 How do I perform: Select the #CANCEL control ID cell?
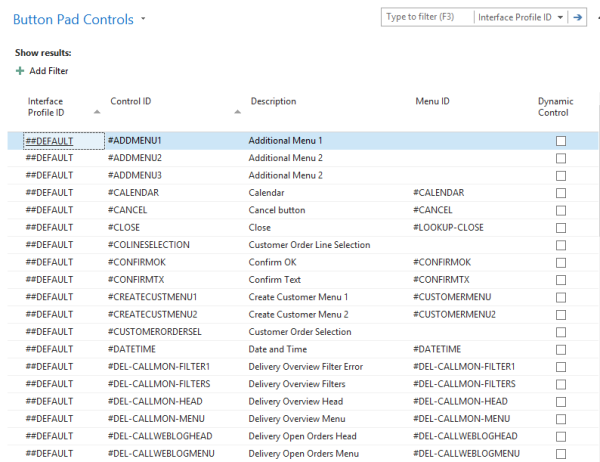tap(129, 210)
